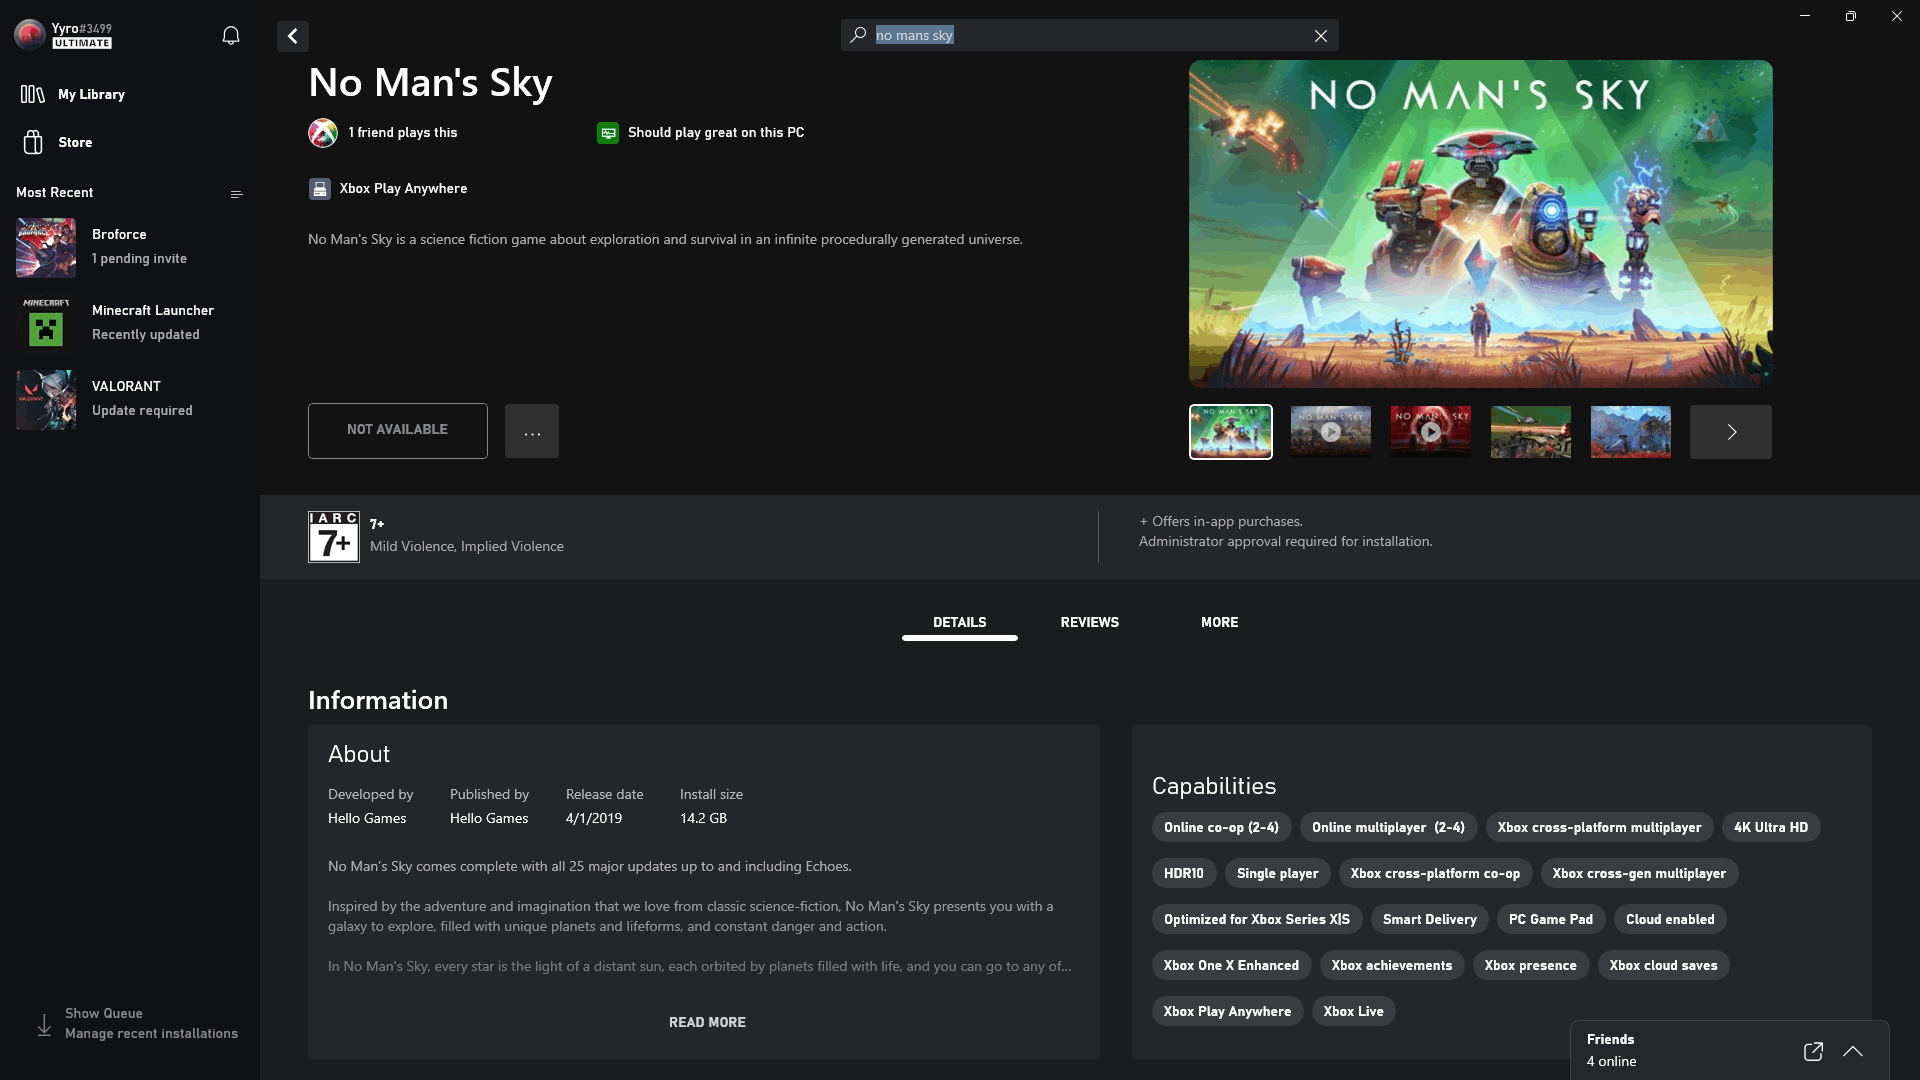
Task: Click the notification bell icon
Action: [231, 36]
